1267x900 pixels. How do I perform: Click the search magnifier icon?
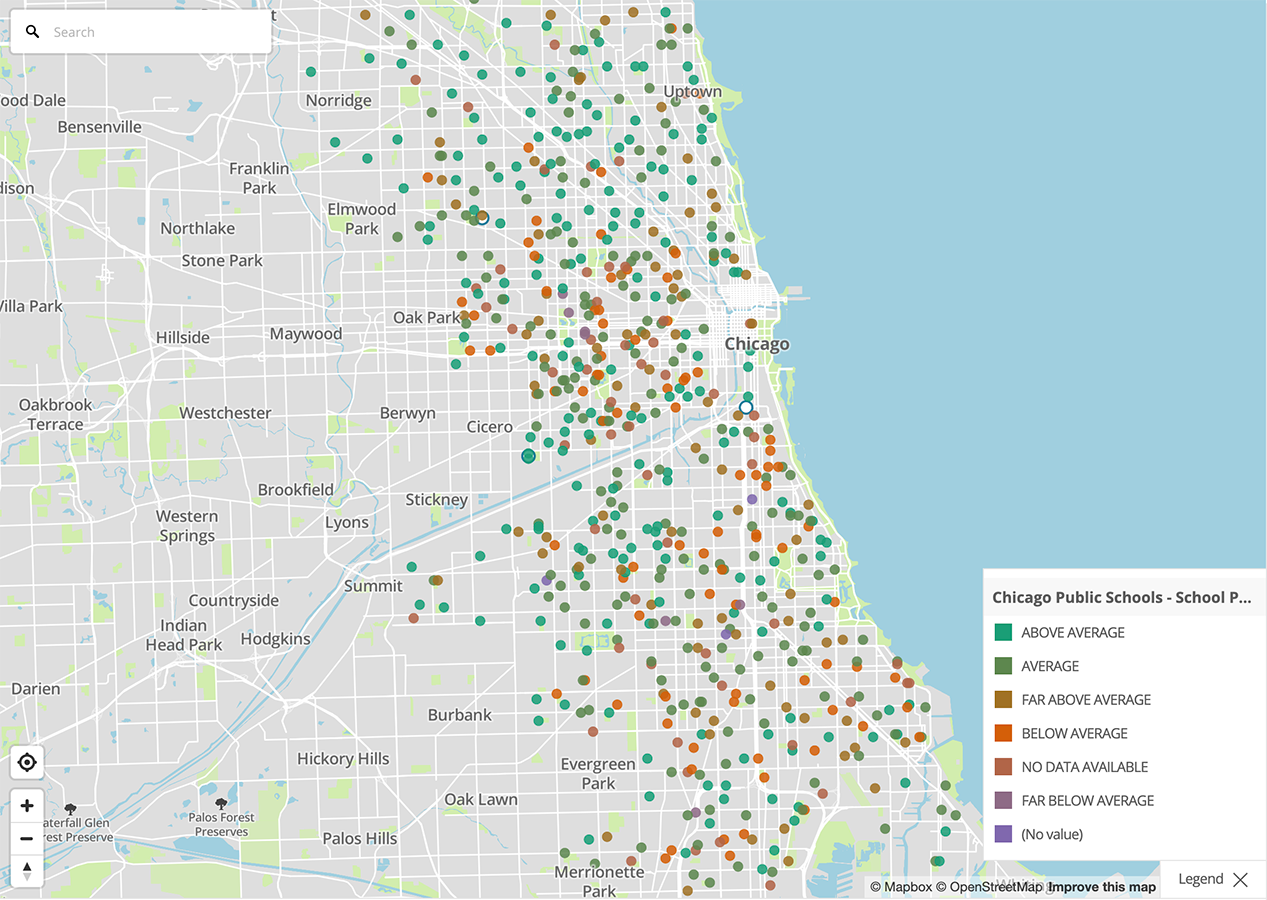[x=33, y=32]
